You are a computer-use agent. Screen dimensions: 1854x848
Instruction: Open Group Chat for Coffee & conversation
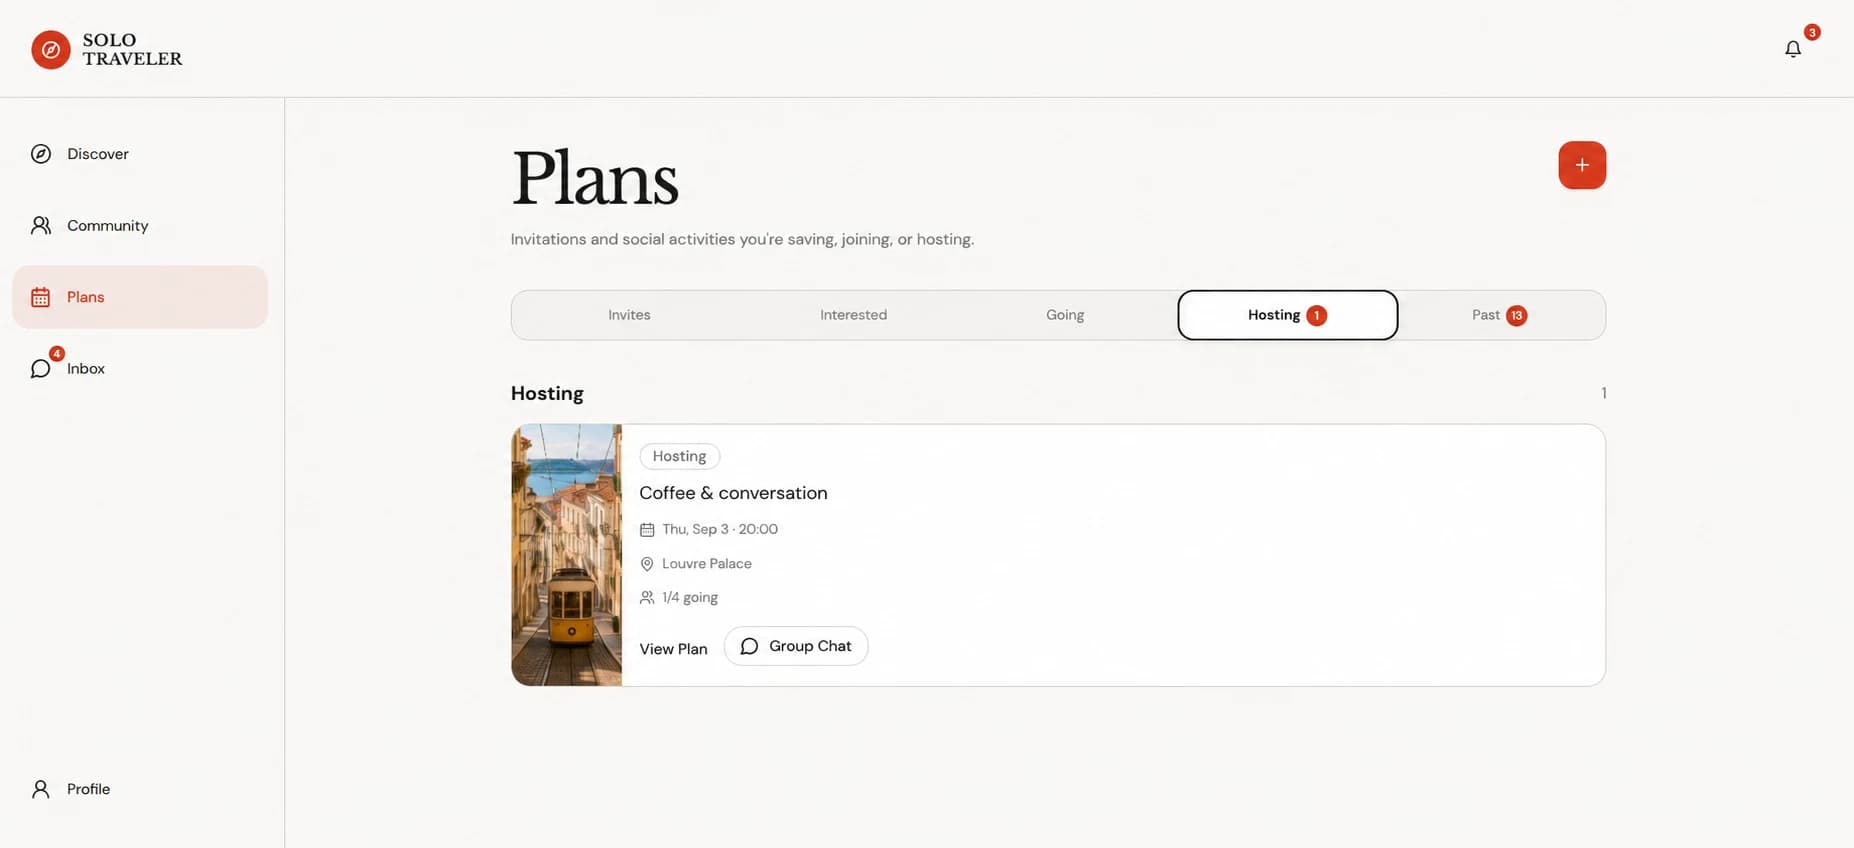pyautogui.click(x=796, y=646)
